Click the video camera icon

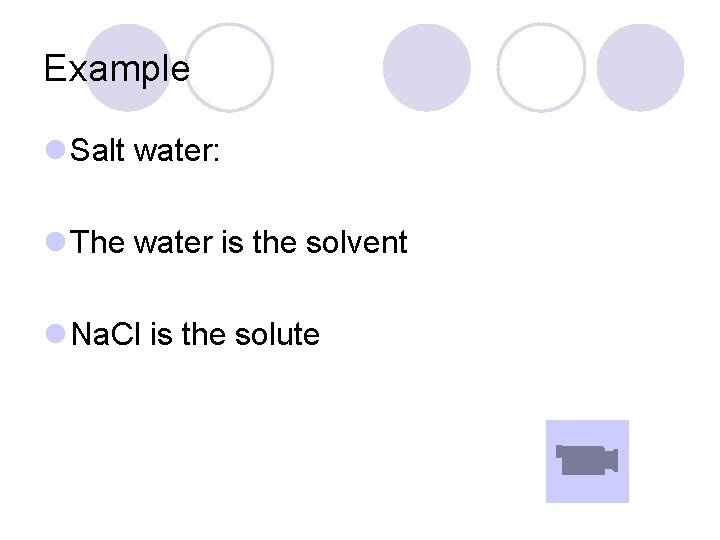coord(587,460)
